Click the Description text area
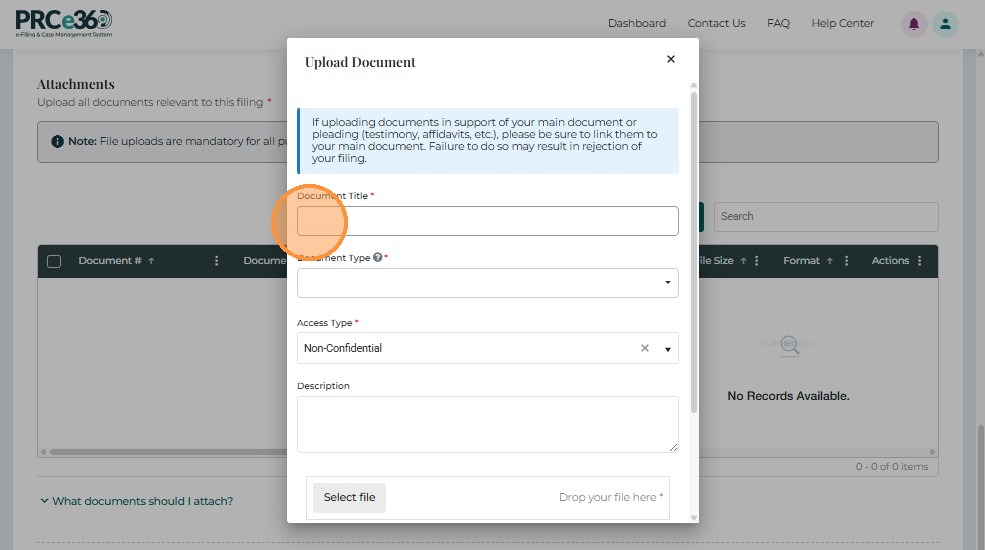 click(487, 424)
